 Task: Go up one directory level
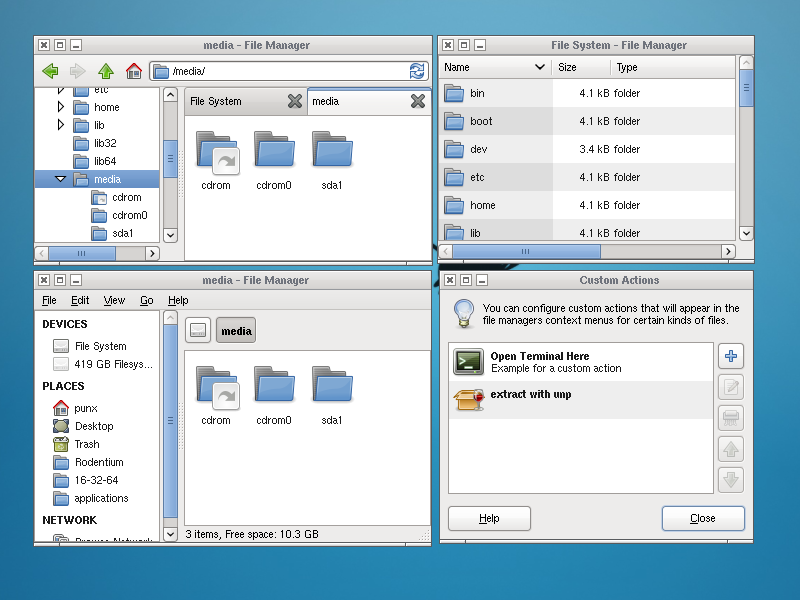(x=105, y=71)
